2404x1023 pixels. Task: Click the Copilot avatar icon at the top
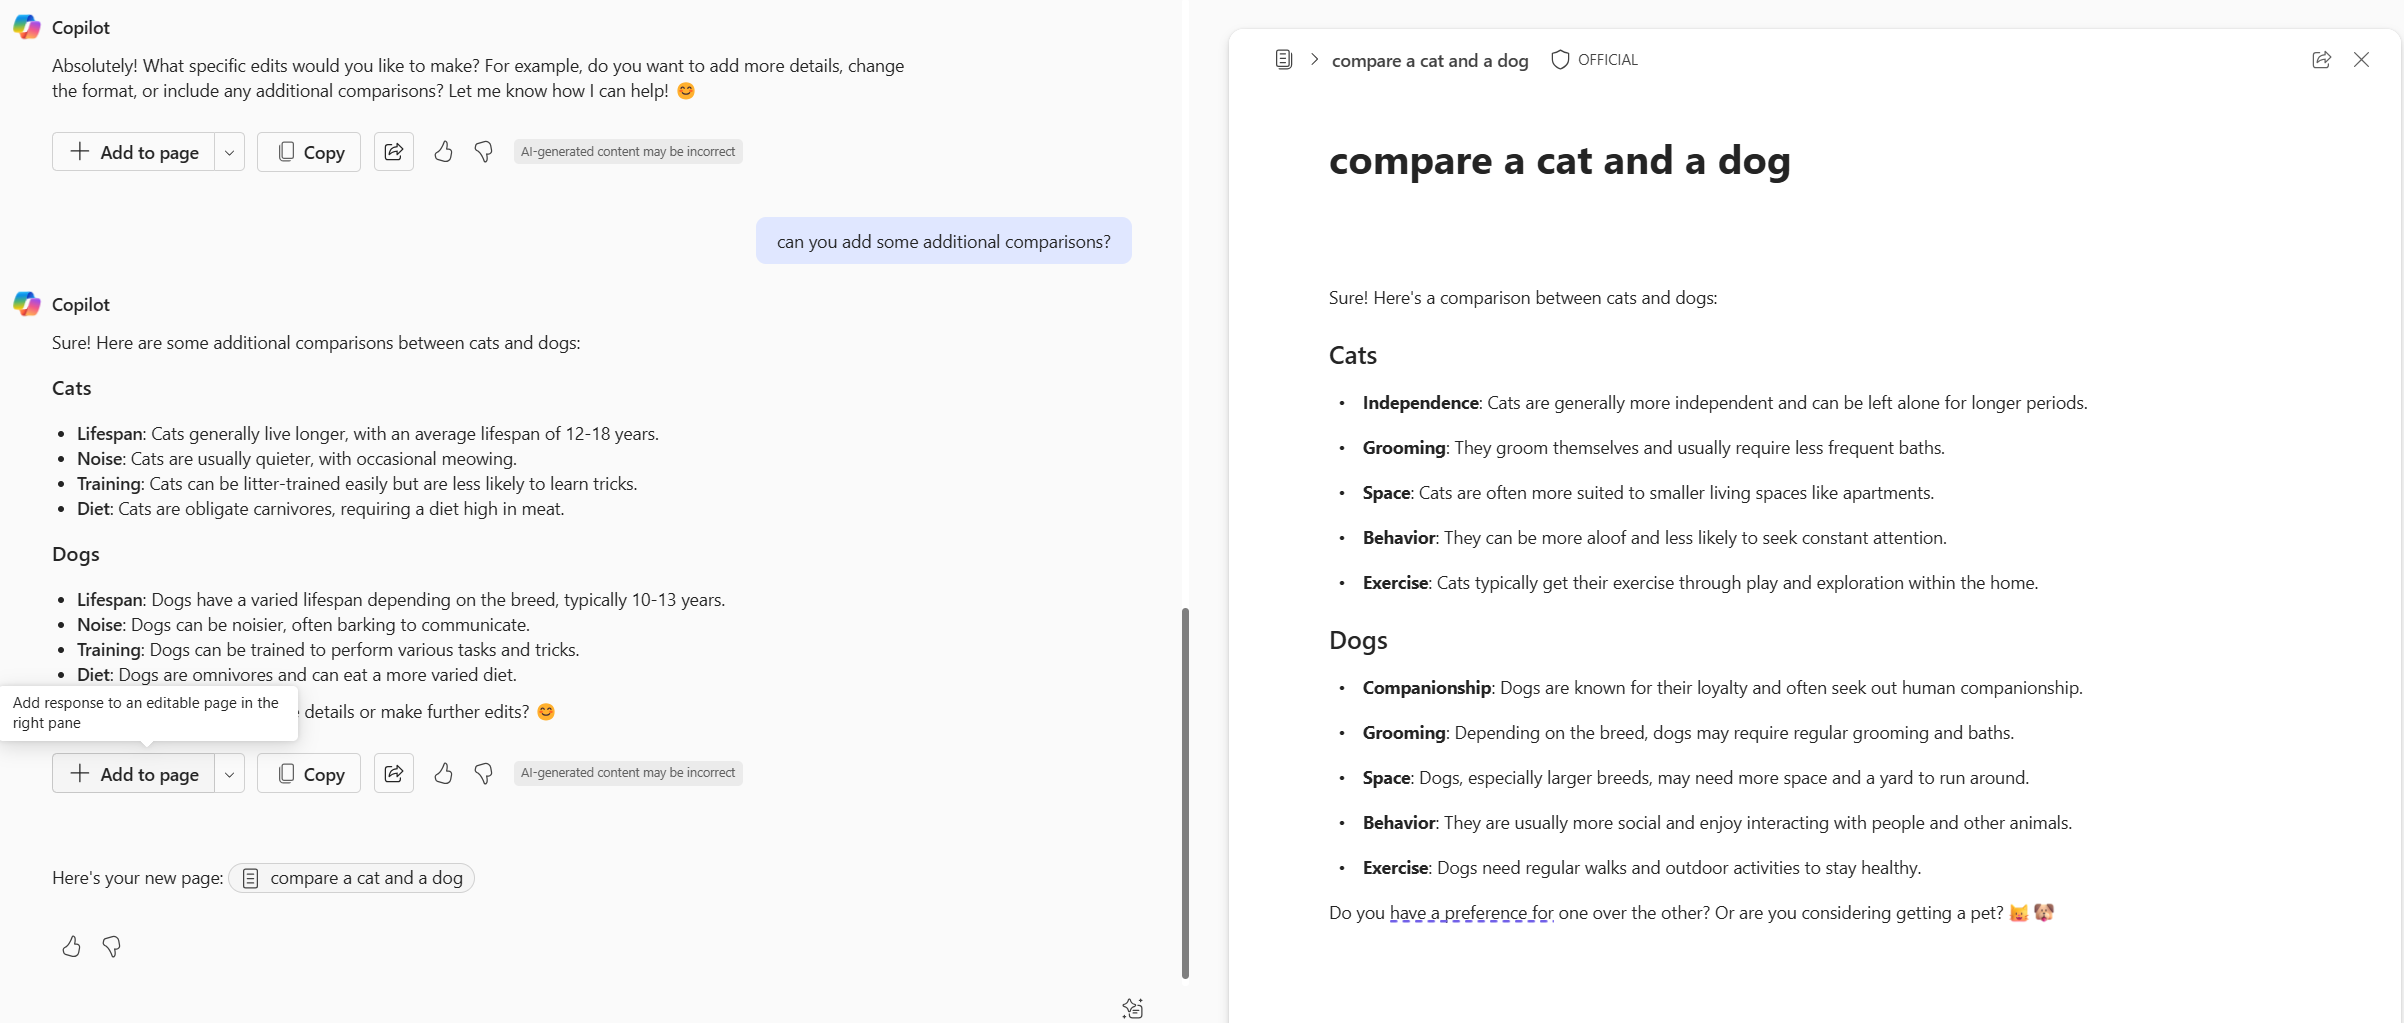[26, 27]
